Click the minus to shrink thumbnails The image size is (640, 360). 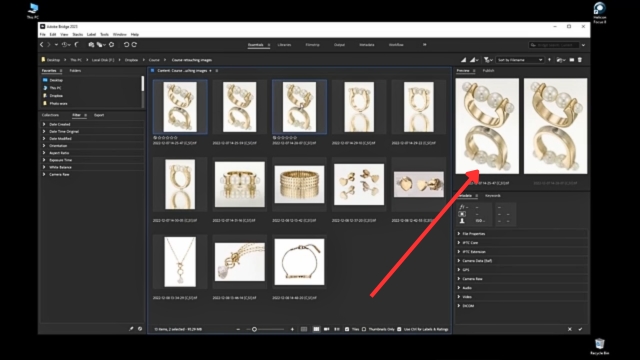pos(238,329)
